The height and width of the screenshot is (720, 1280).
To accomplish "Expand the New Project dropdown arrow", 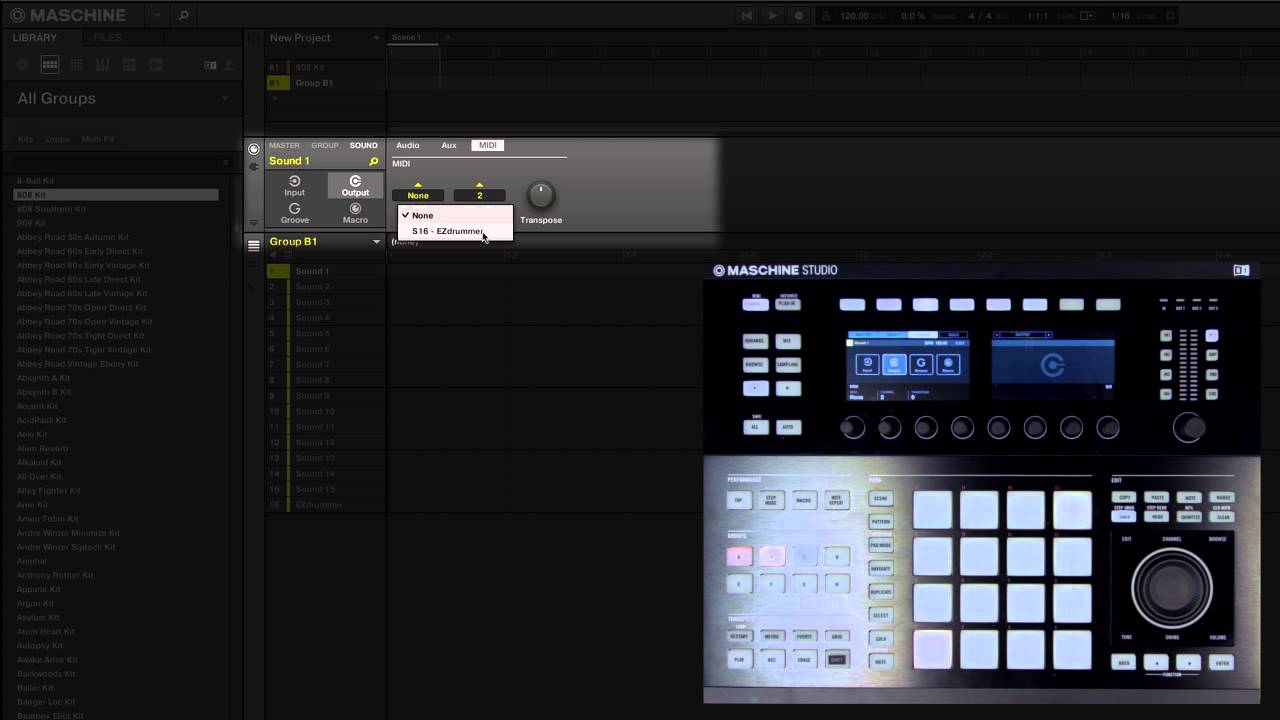I will pos(377,38).
